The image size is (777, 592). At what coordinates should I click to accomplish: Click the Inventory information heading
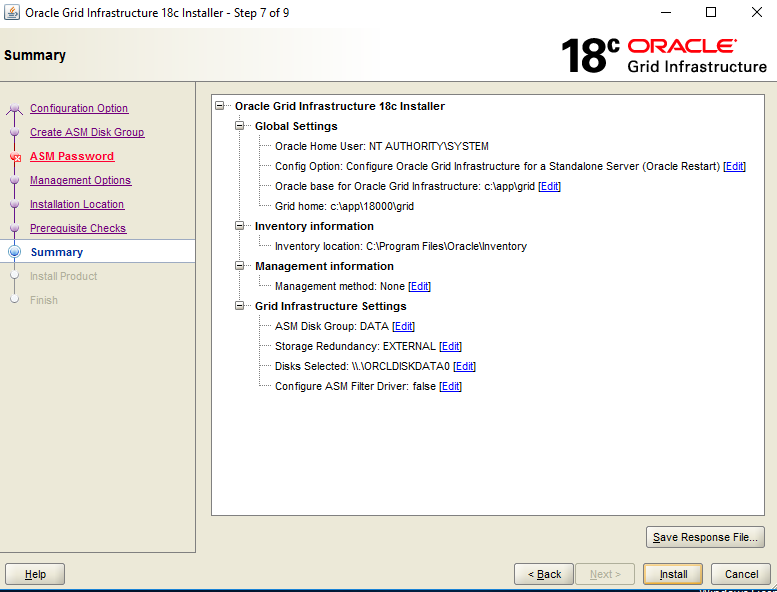[314, 226]
